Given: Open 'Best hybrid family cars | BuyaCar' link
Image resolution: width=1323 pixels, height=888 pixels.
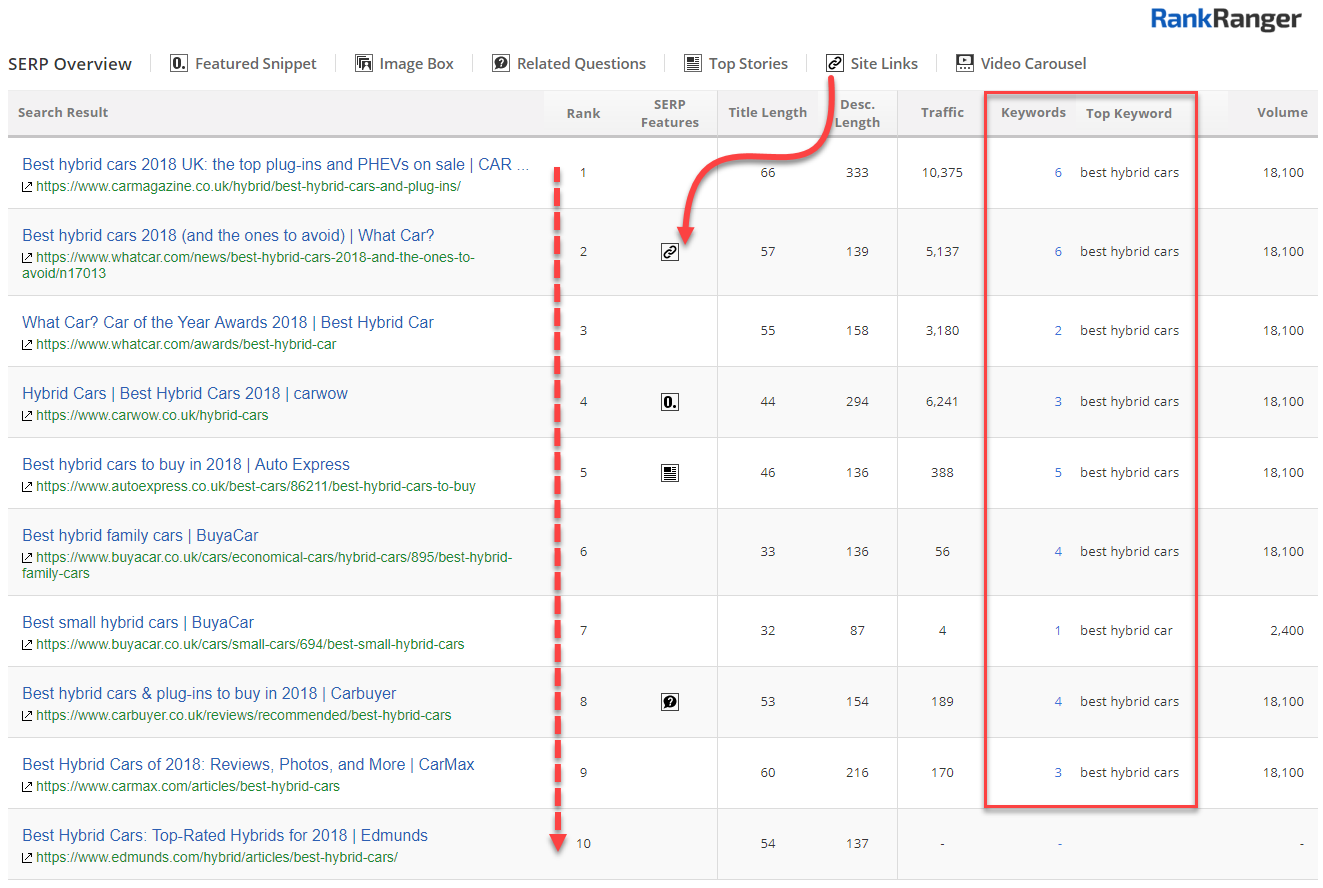Looking at the screenshot, I should (x=140, y=536).
